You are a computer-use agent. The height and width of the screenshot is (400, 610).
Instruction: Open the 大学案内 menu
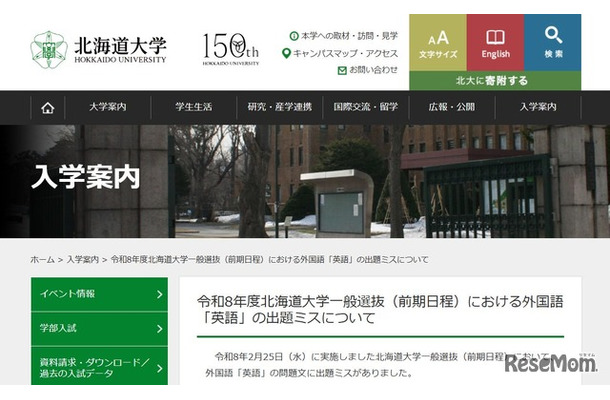[108, 107]
